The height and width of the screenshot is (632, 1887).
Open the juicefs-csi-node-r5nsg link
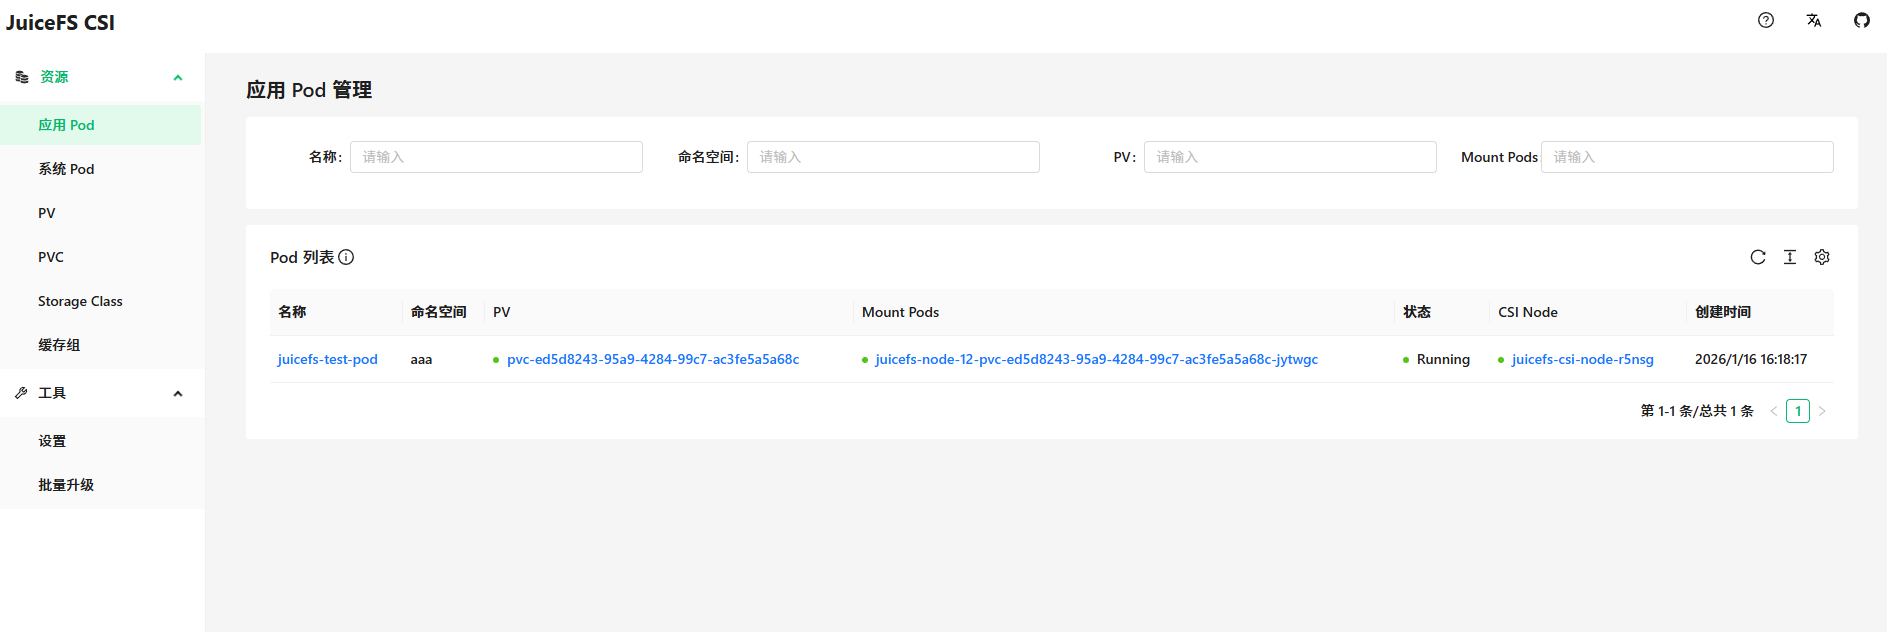[1582, 359]
